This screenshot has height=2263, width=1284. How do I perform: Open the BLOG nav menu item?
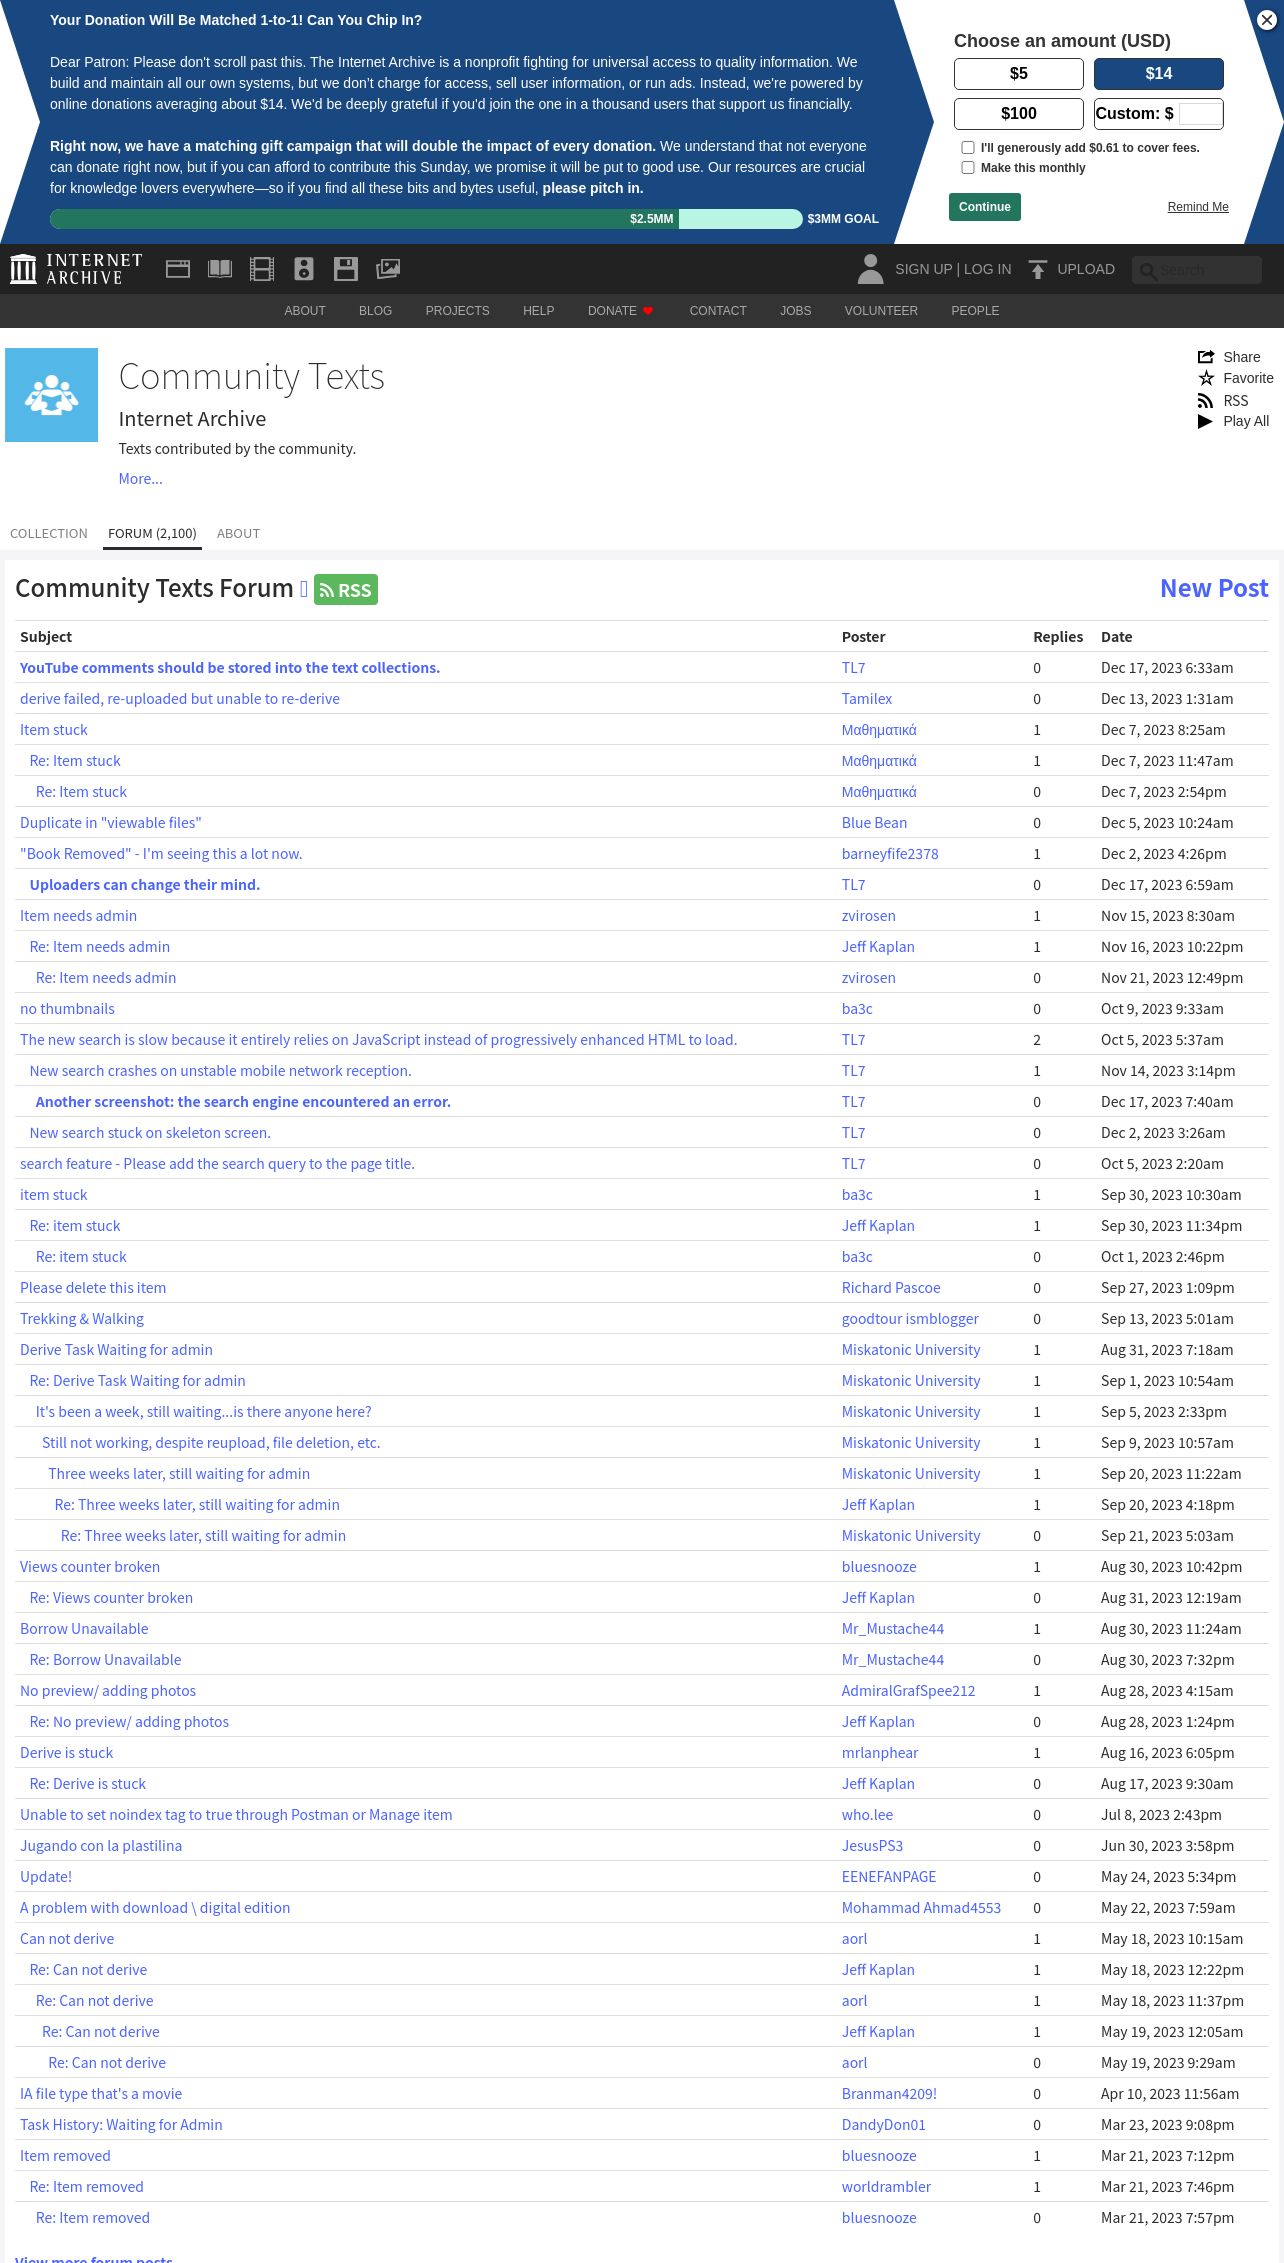pos(375,311)
